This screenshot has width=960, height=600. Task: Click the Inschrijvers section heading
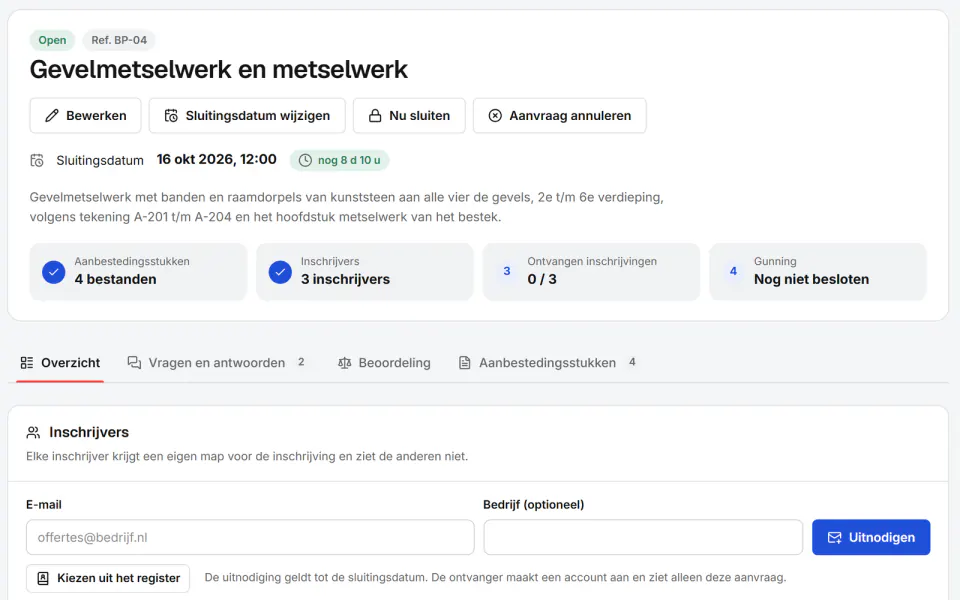click(89, 432)
